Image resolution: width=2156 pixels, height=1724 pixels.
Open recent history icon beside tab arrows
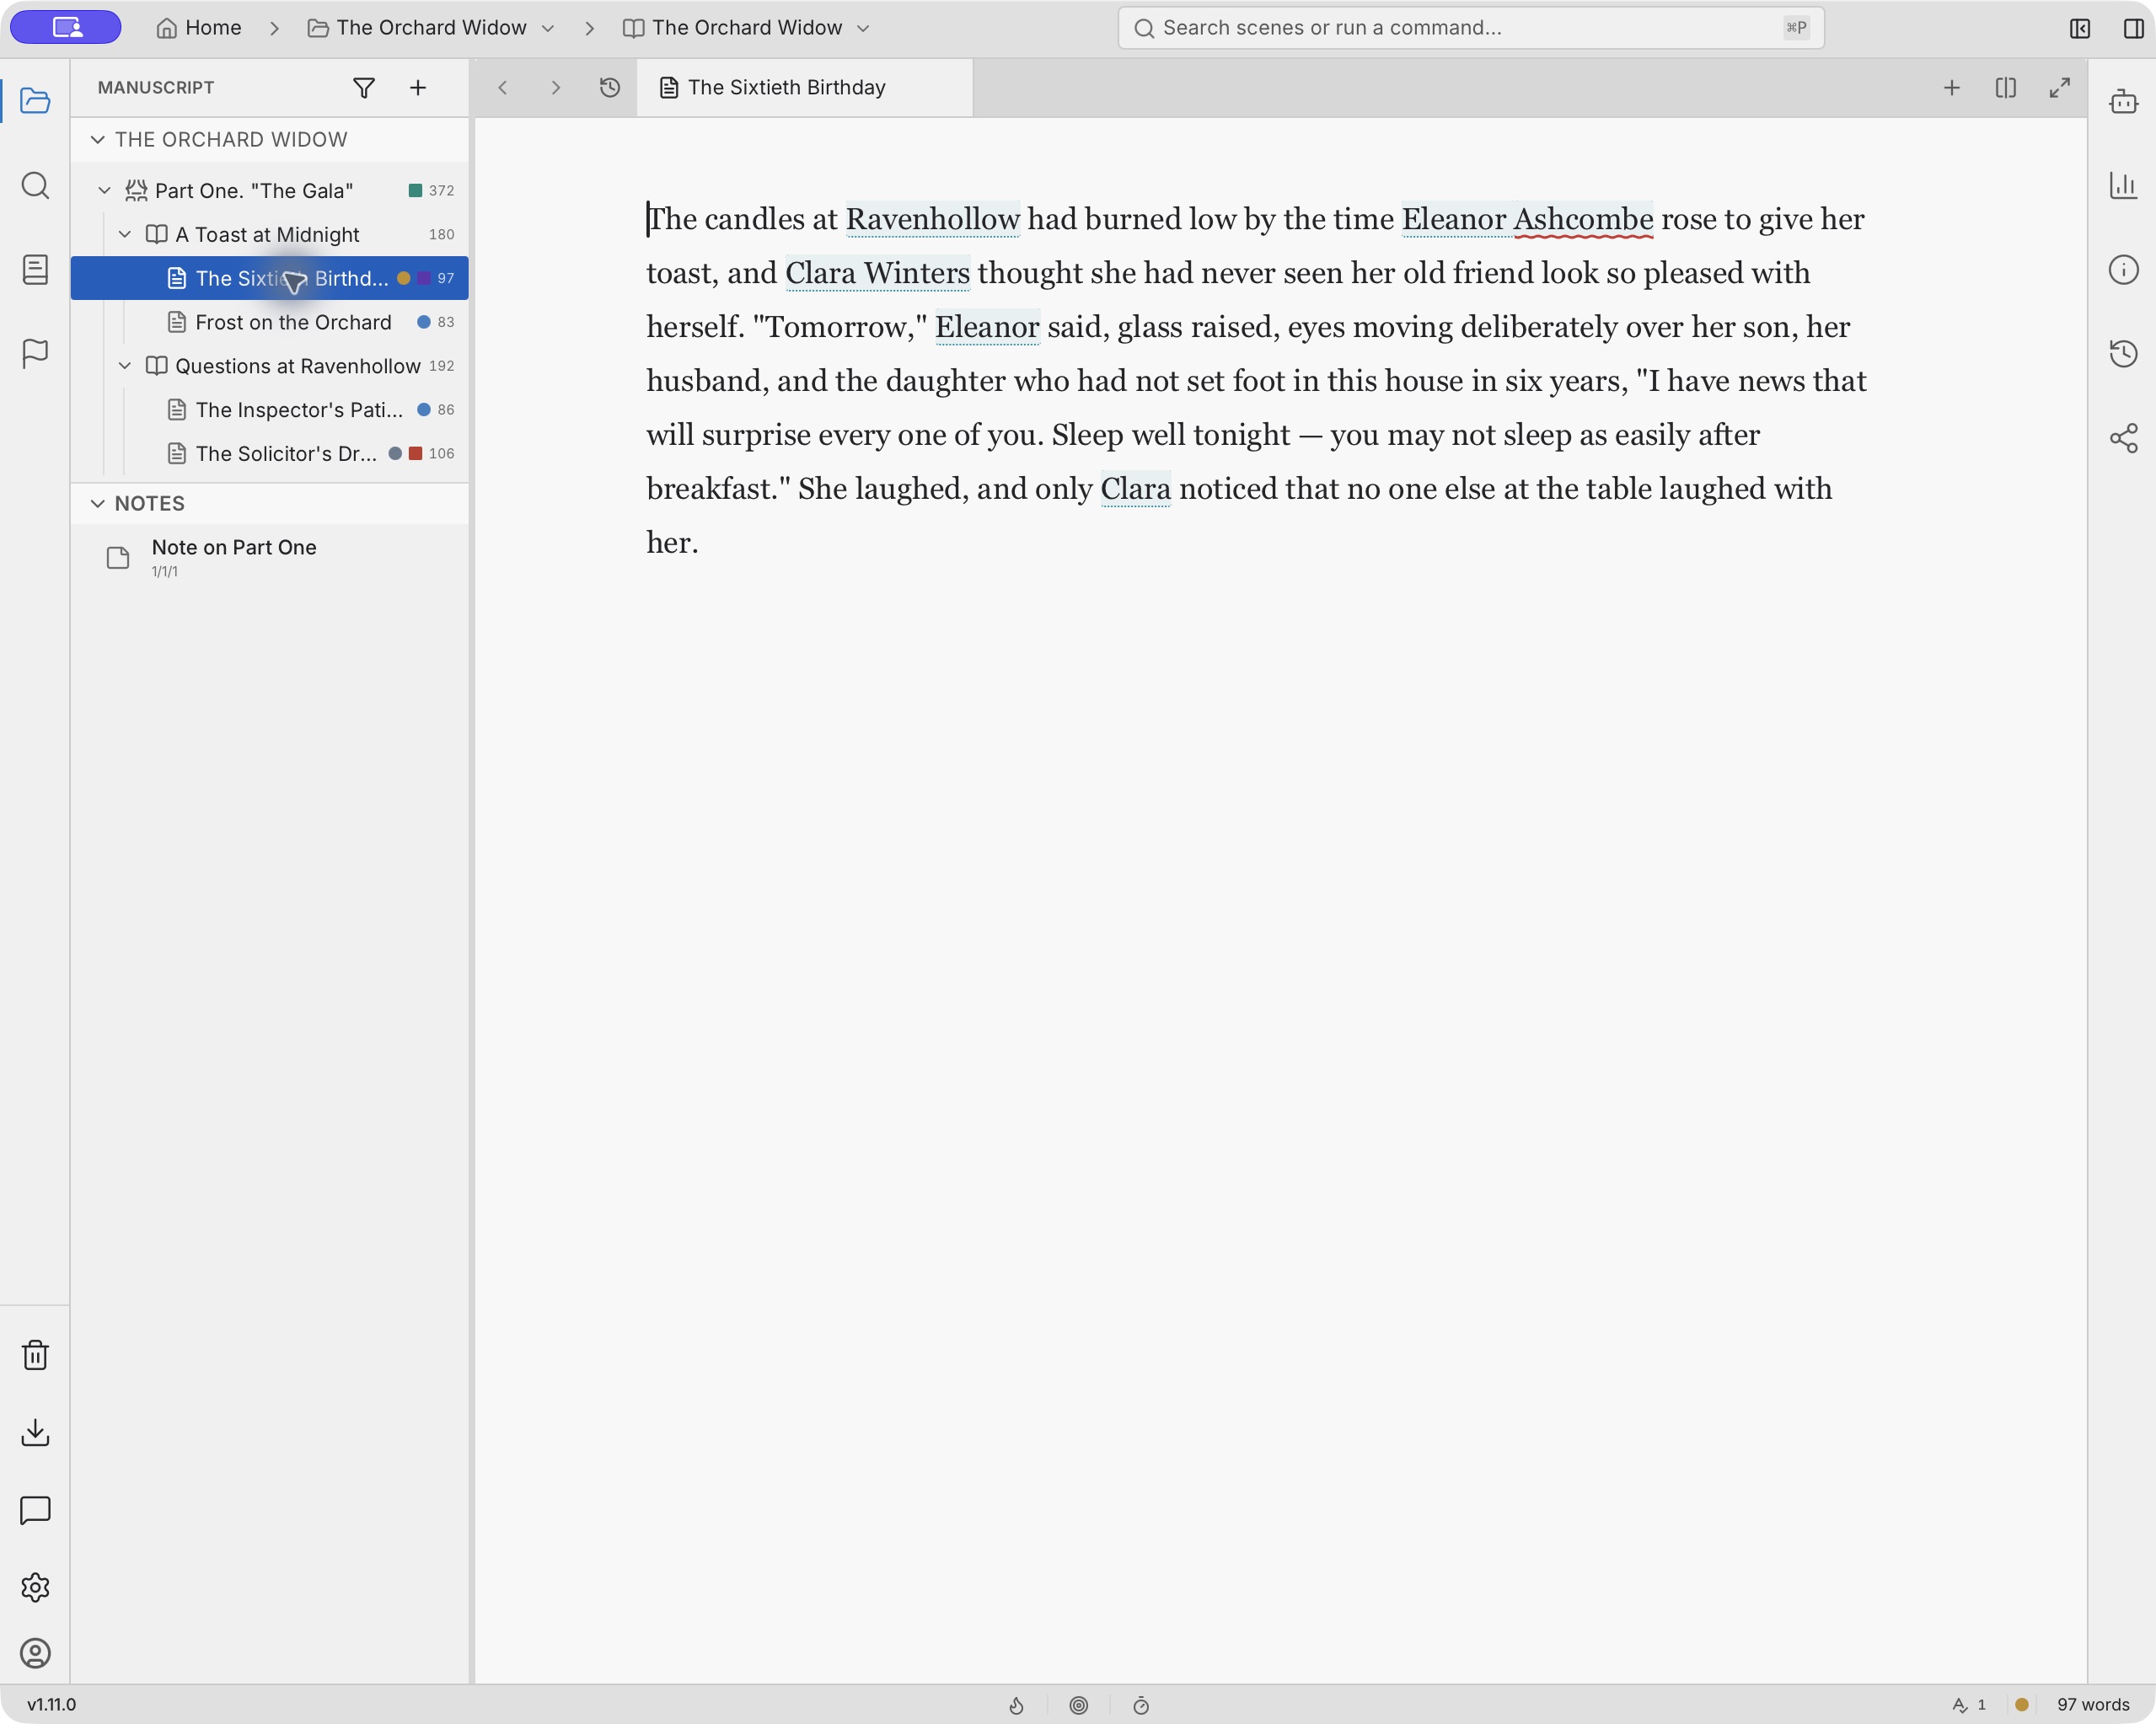pos(610,88)
